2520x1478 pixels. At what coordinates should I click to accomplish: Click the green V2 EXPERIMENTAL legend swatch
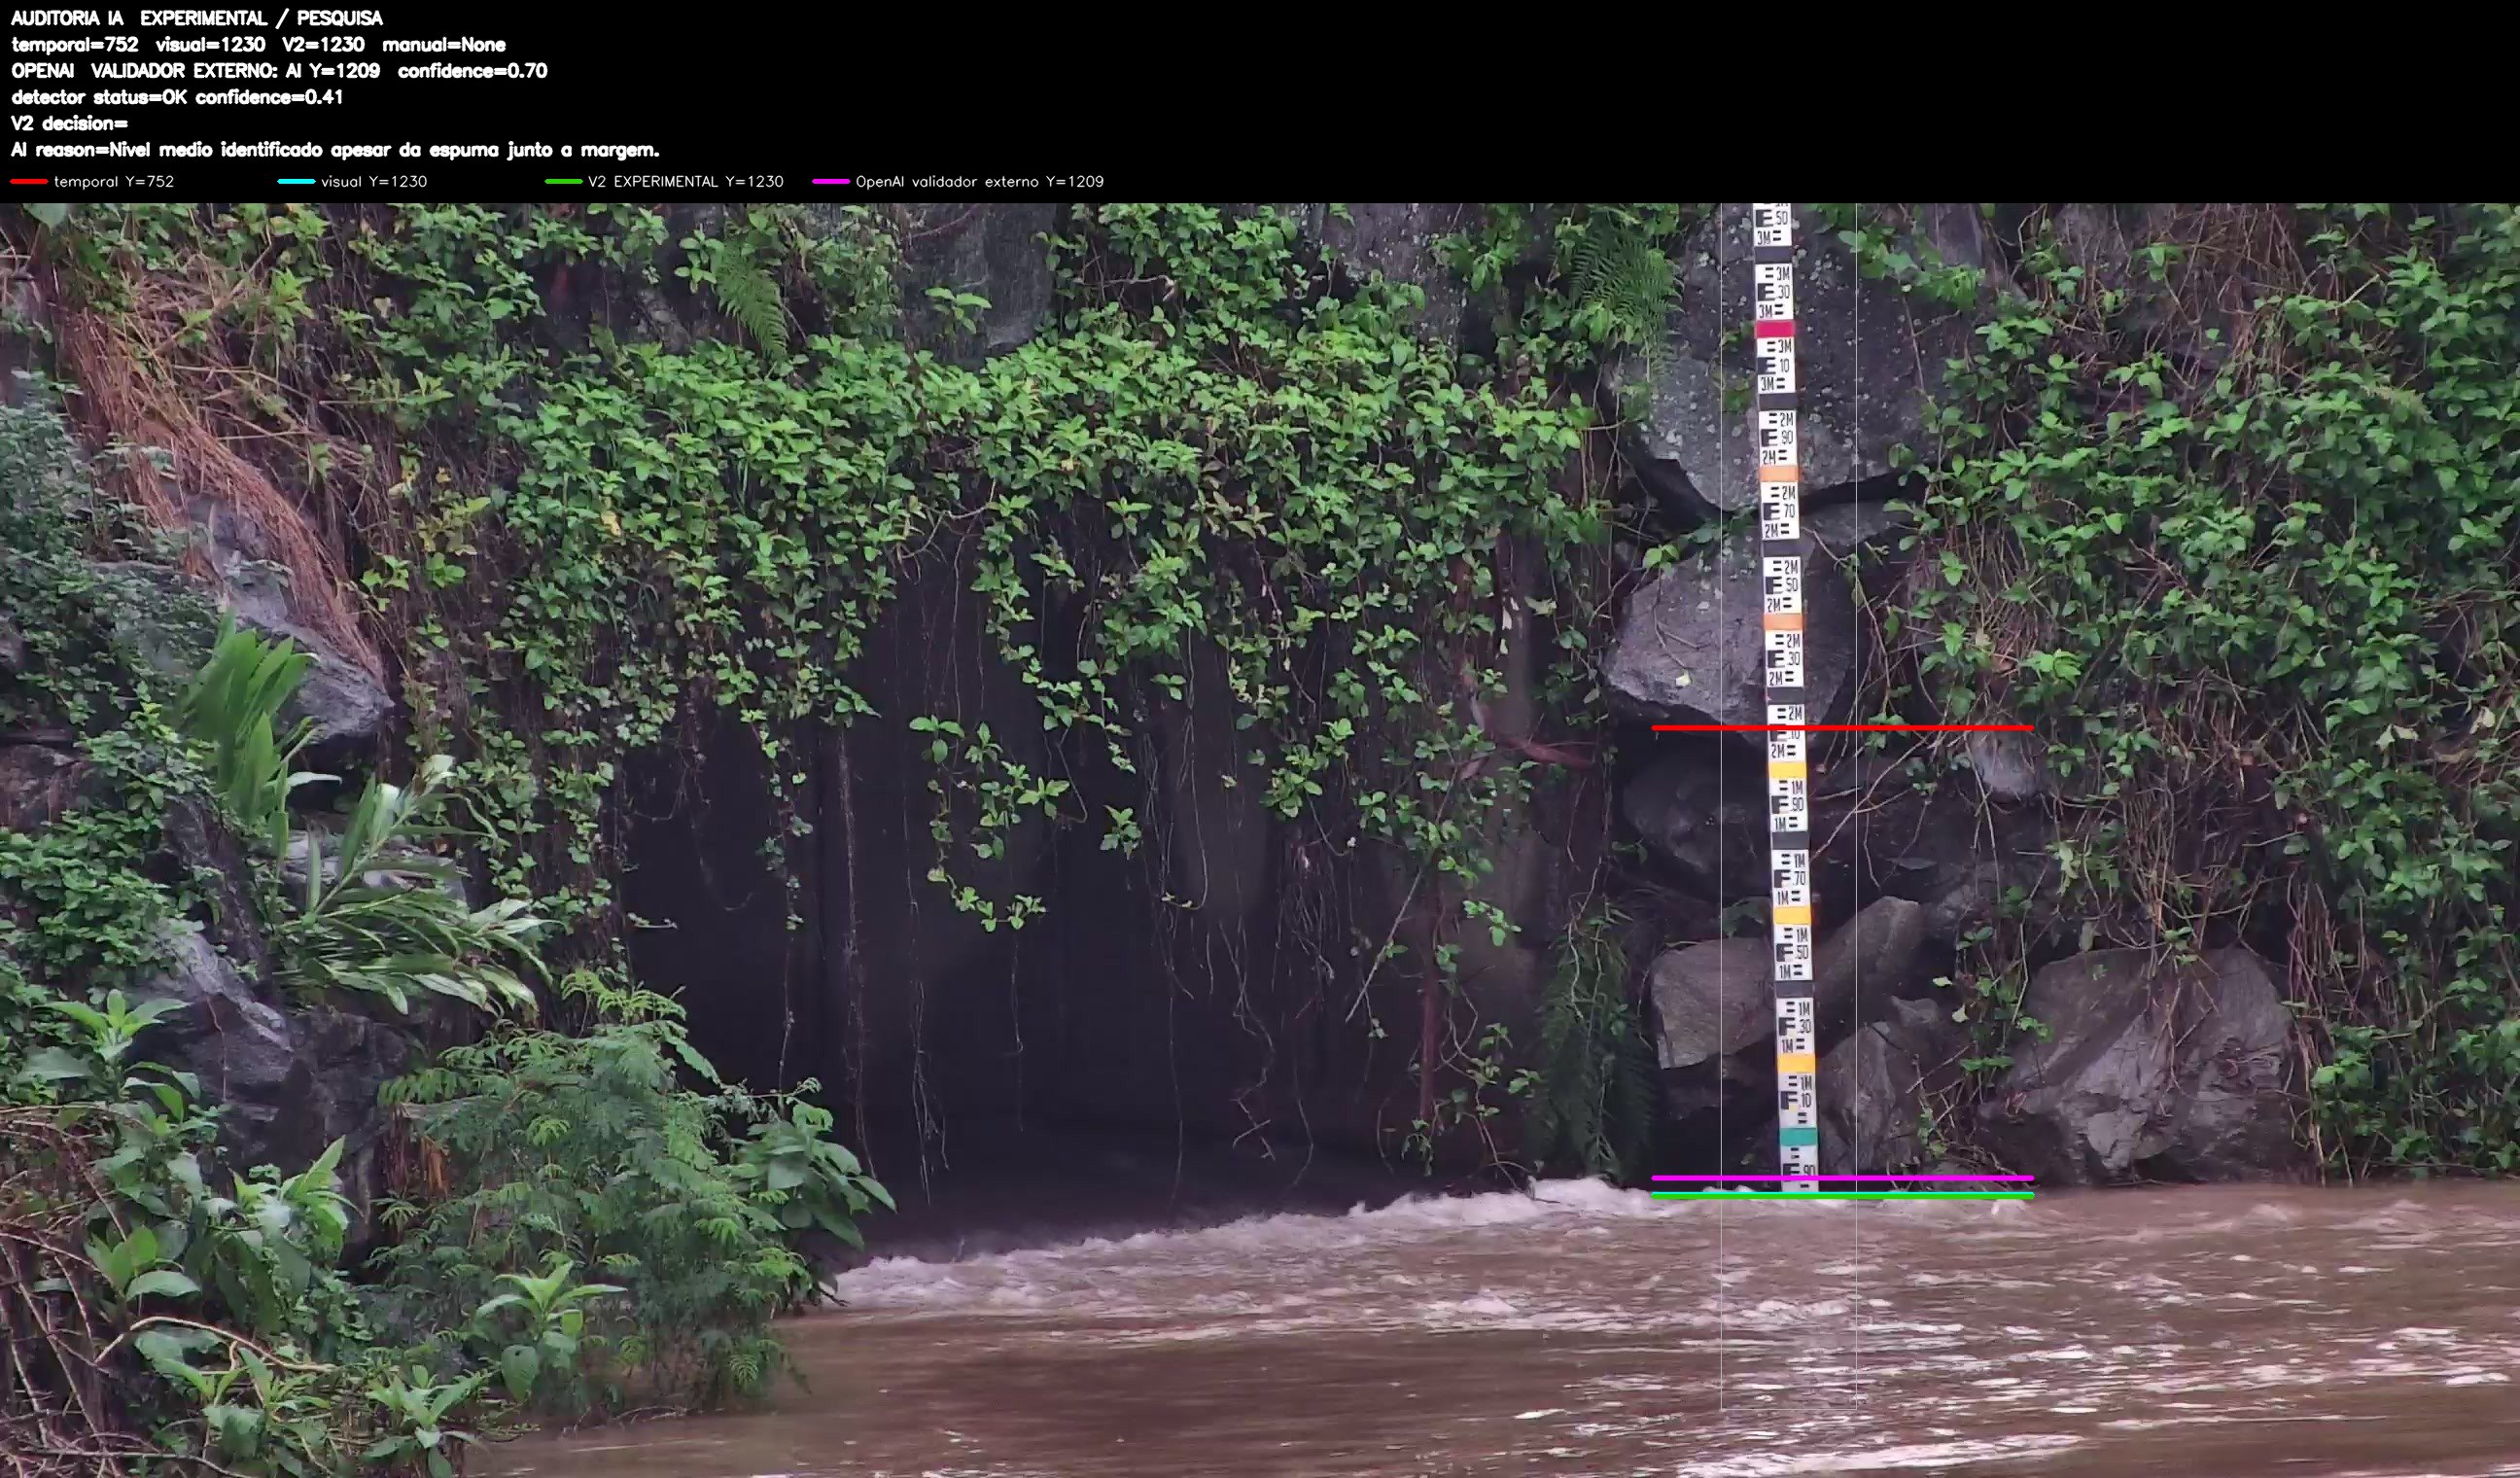click(563, 181)
